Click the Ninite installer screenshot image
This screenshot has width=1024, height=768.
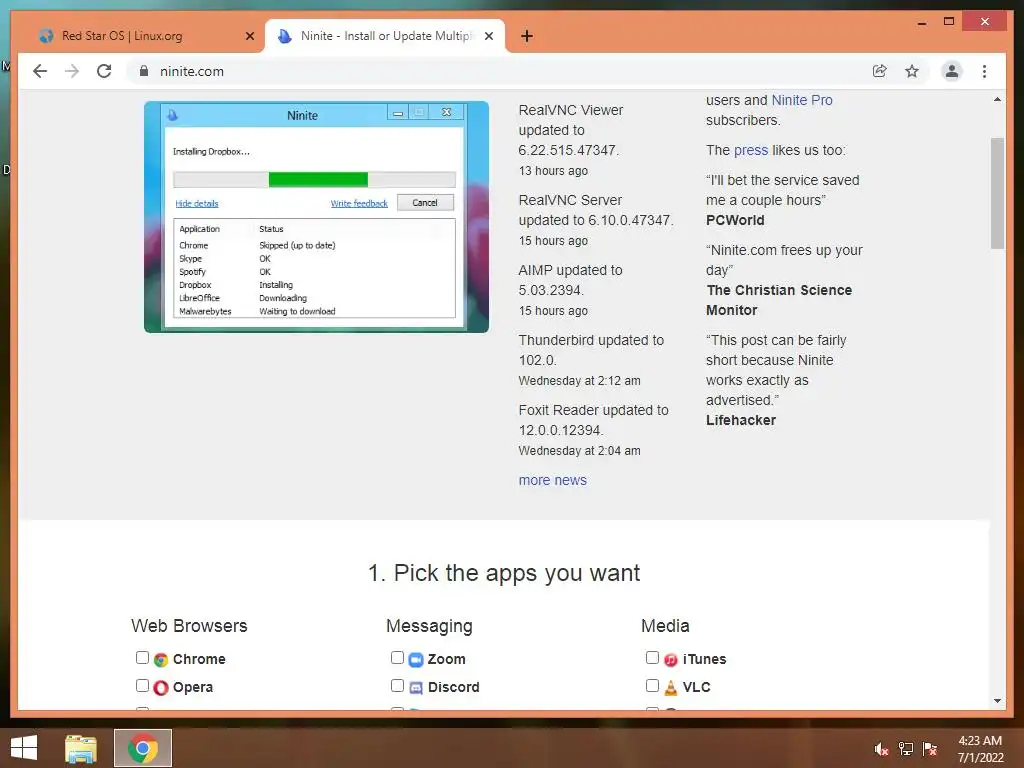click(316, 217)
